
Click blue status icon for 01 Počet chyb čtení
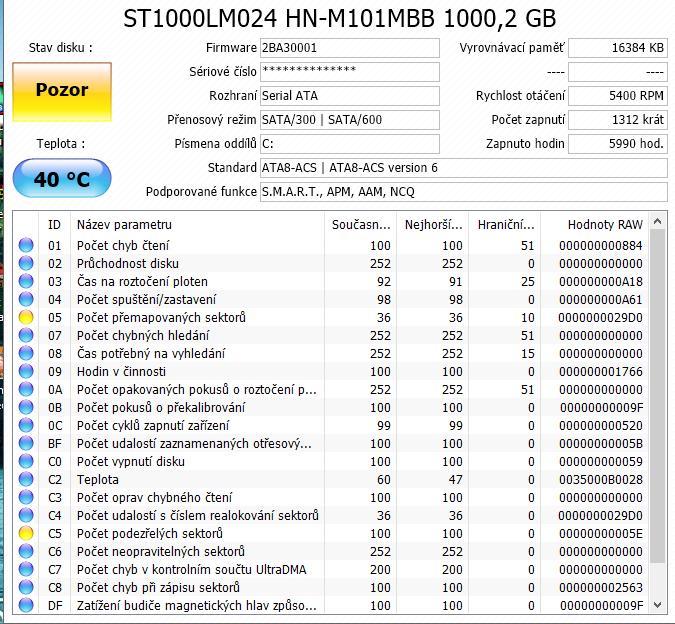tap(26, 245)
